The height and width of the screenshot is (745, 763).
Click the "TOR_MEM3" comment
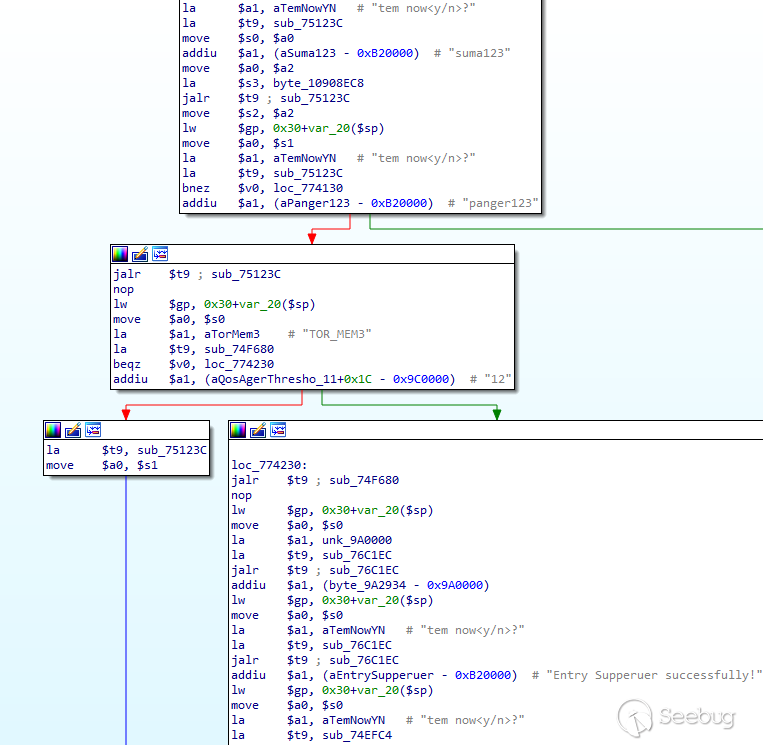point(336,334)
